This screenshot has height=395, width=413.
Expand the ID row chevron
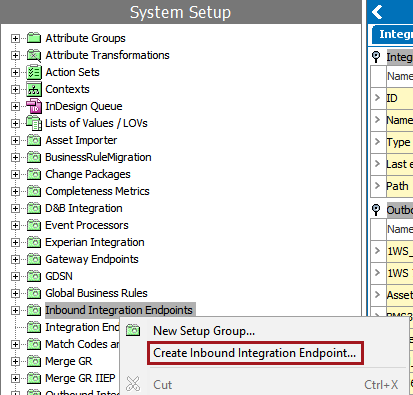[377, 98]
